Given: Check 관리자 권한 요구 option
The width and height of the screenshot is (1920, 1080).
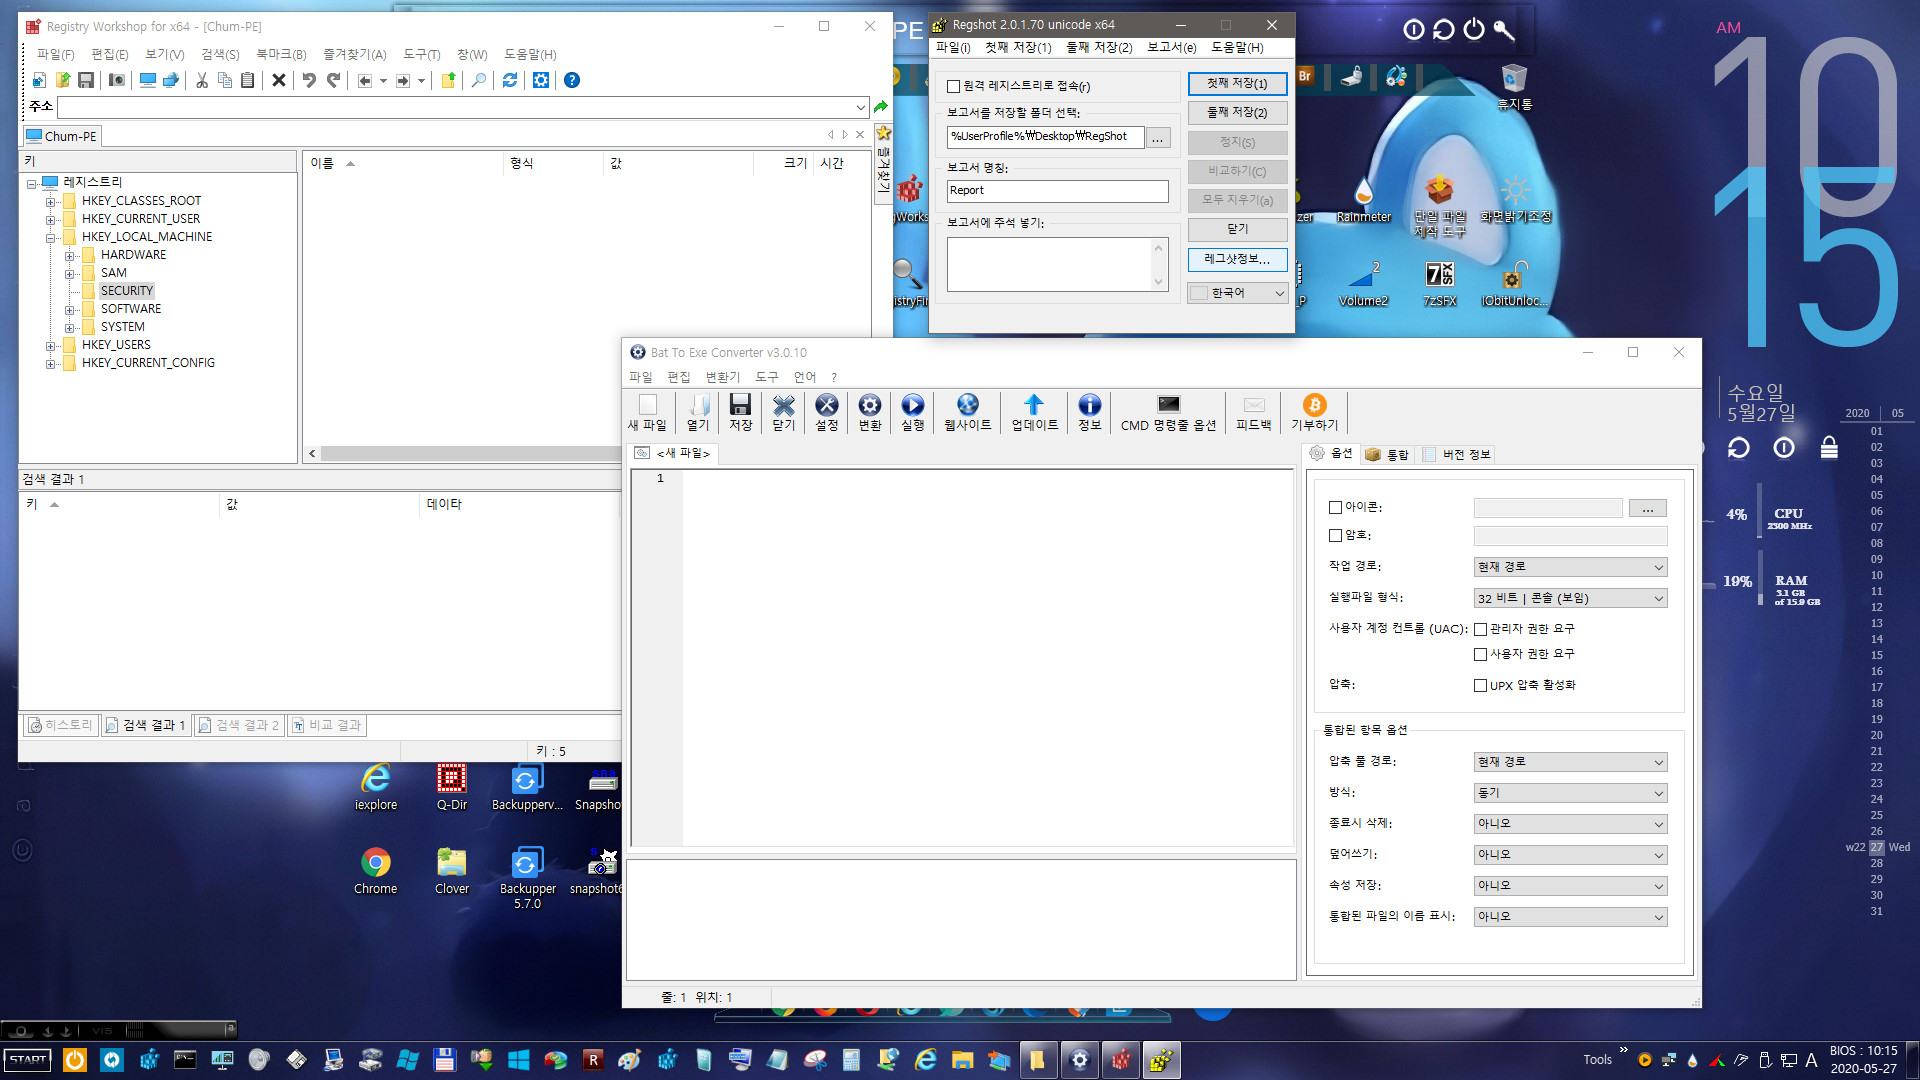Looking at the screenshot, I should click(x=1481, y=629).
